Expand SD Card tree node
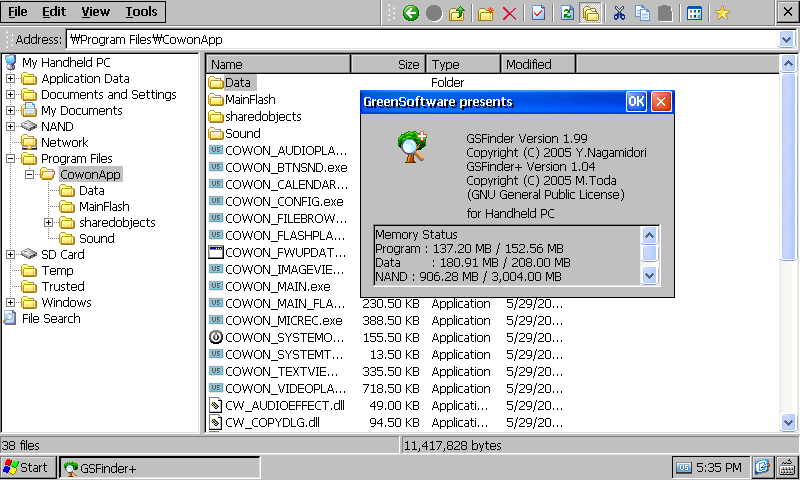The height and width of the screenshot is (480, 800). [x=10, y=254]
